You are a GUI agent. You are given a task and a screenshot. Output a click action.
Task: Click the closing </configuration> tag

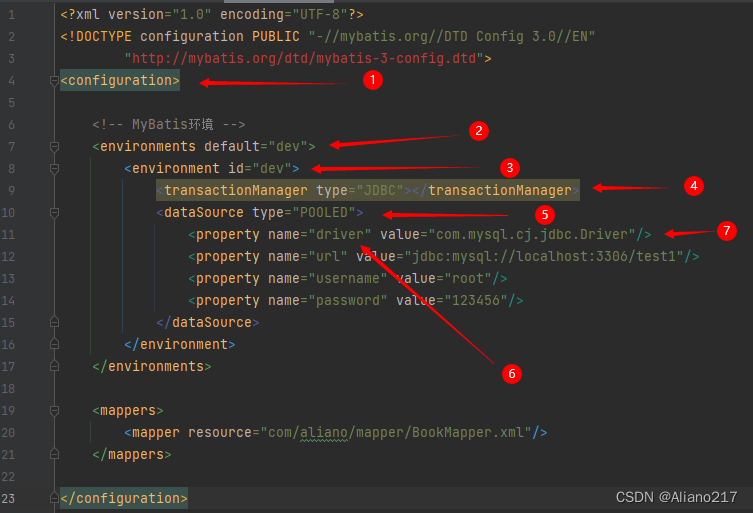124,498
